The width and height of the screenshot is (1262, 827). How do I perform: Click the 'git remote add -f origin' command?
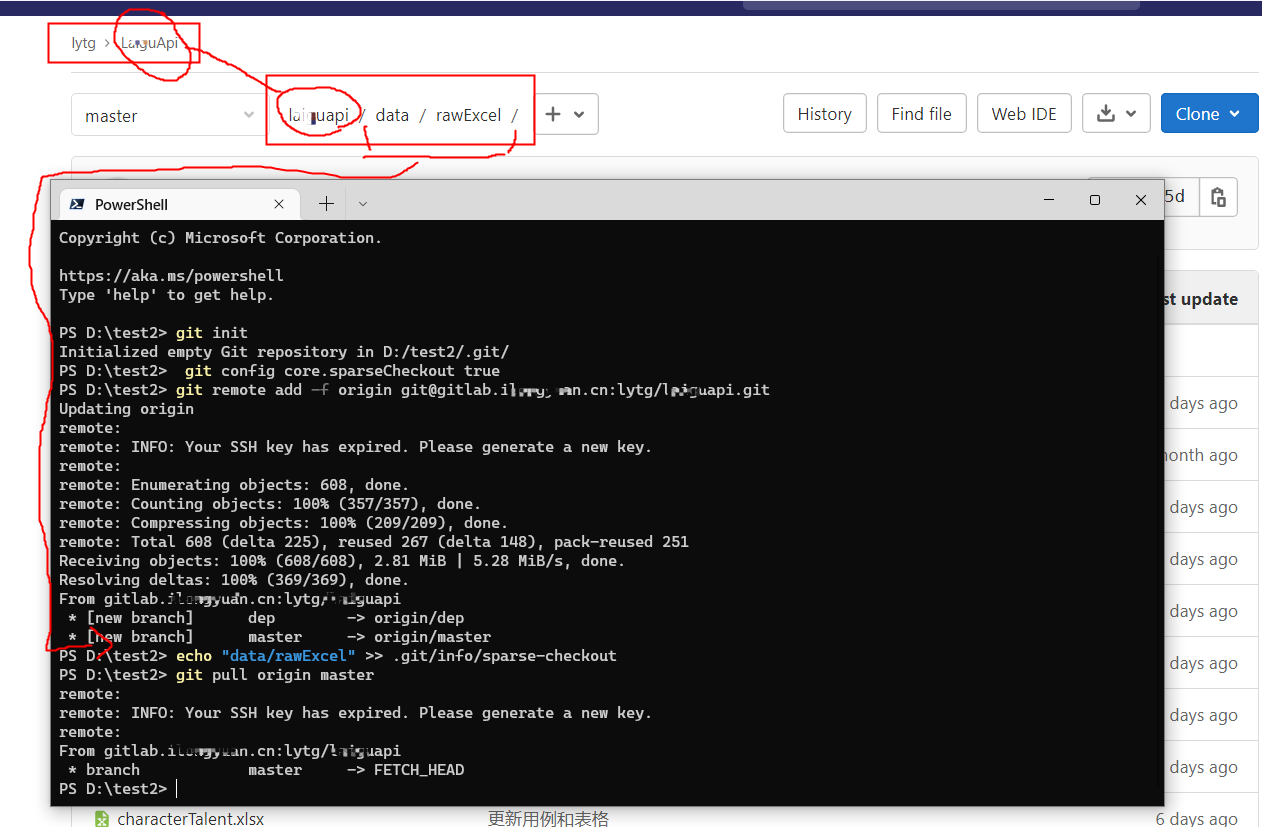pyautogui.click(x=414, y=390)
